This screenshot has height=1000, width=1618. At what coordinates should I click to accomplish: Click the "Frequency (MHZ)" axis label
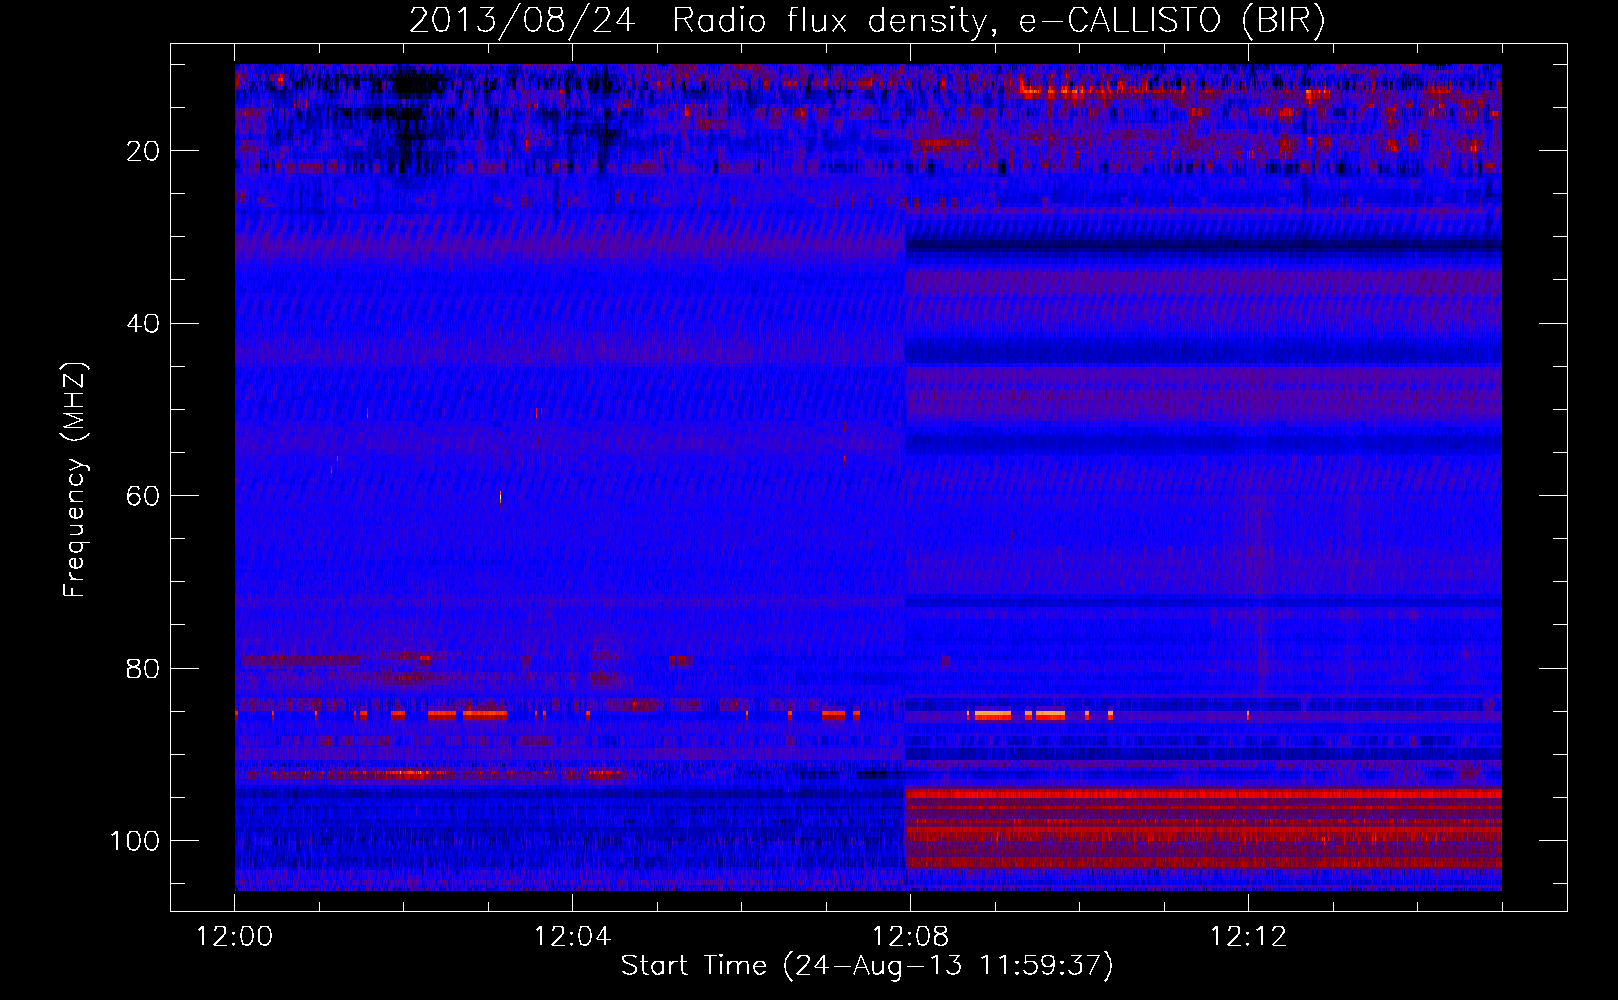point(75,479)
